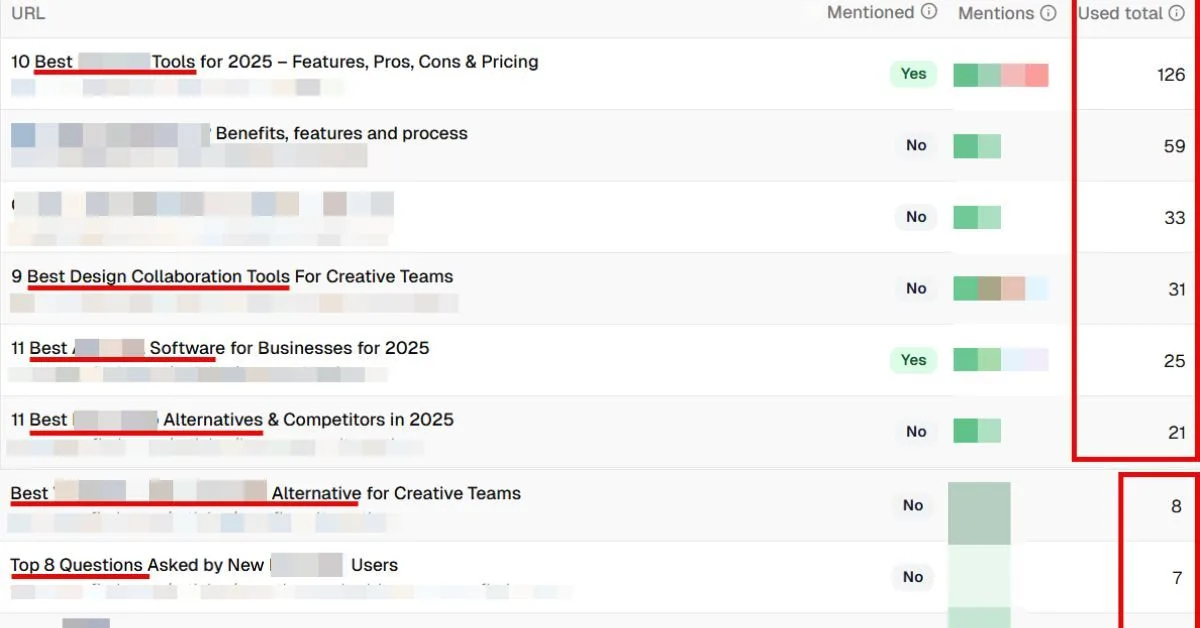1200x628 pixels.
Task: Open 11 Best Software for Businesses link
Action: (x=220, y=348)
